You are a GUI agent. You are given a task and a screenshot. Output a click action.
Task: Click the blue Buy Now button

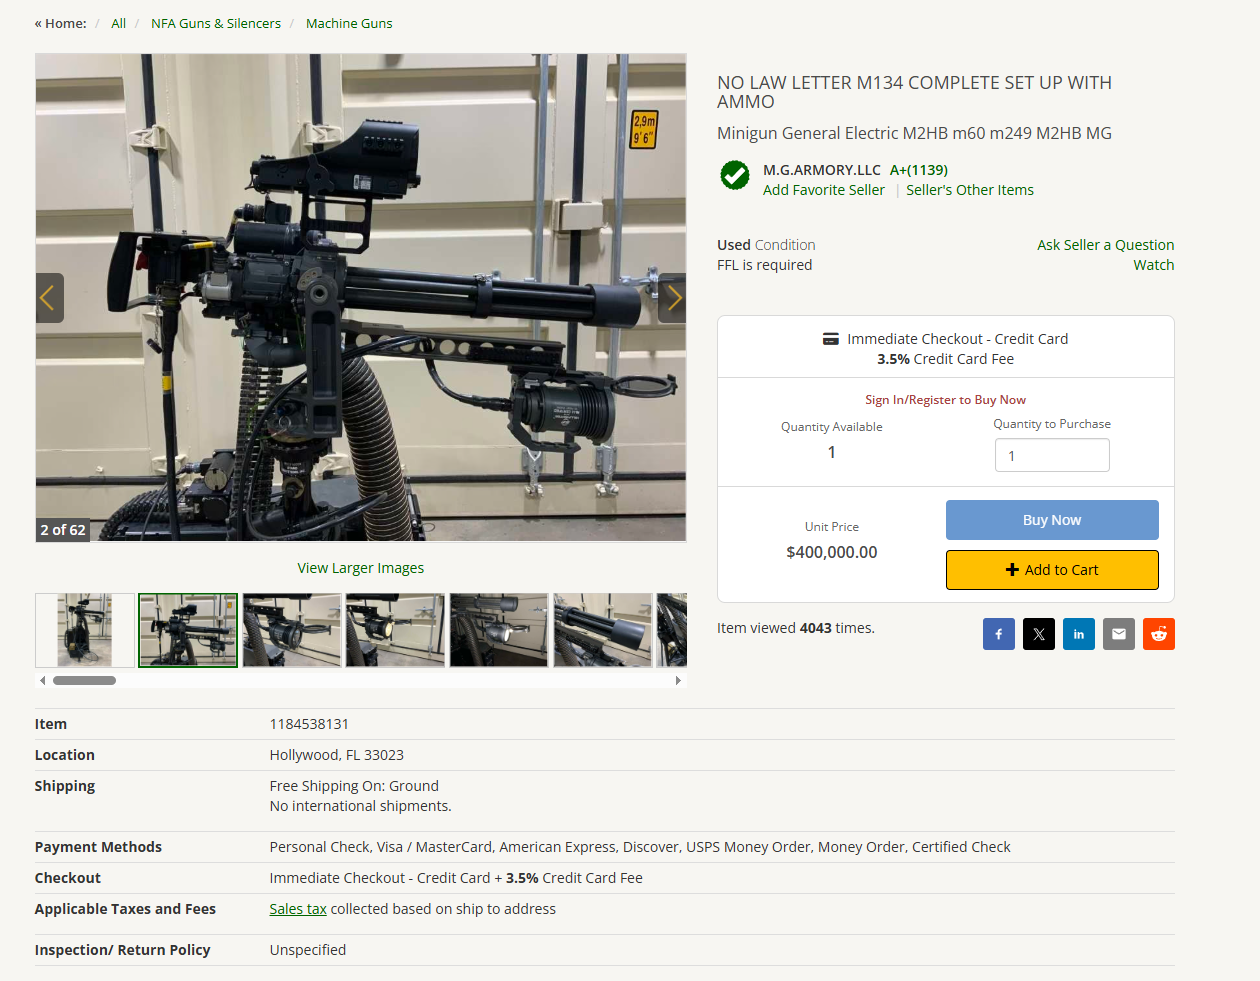[x=1052, y=520]
